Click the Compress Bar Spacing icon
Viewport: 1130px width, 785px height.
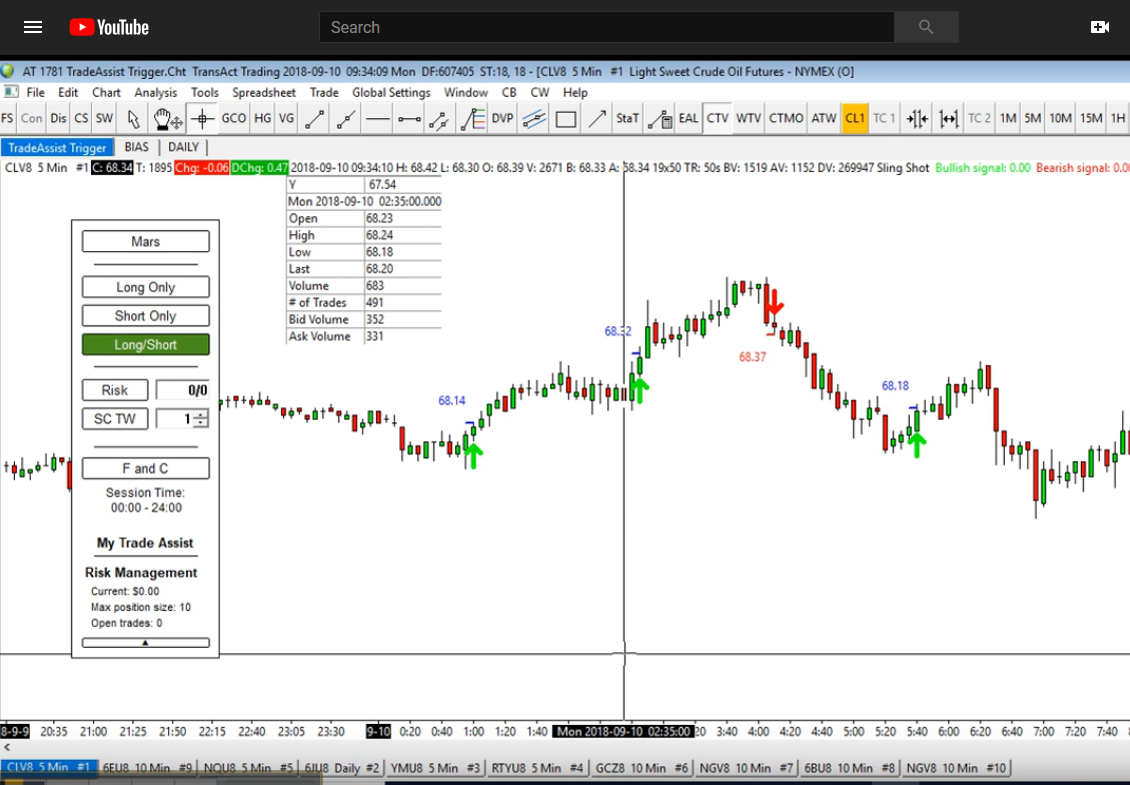917,119
